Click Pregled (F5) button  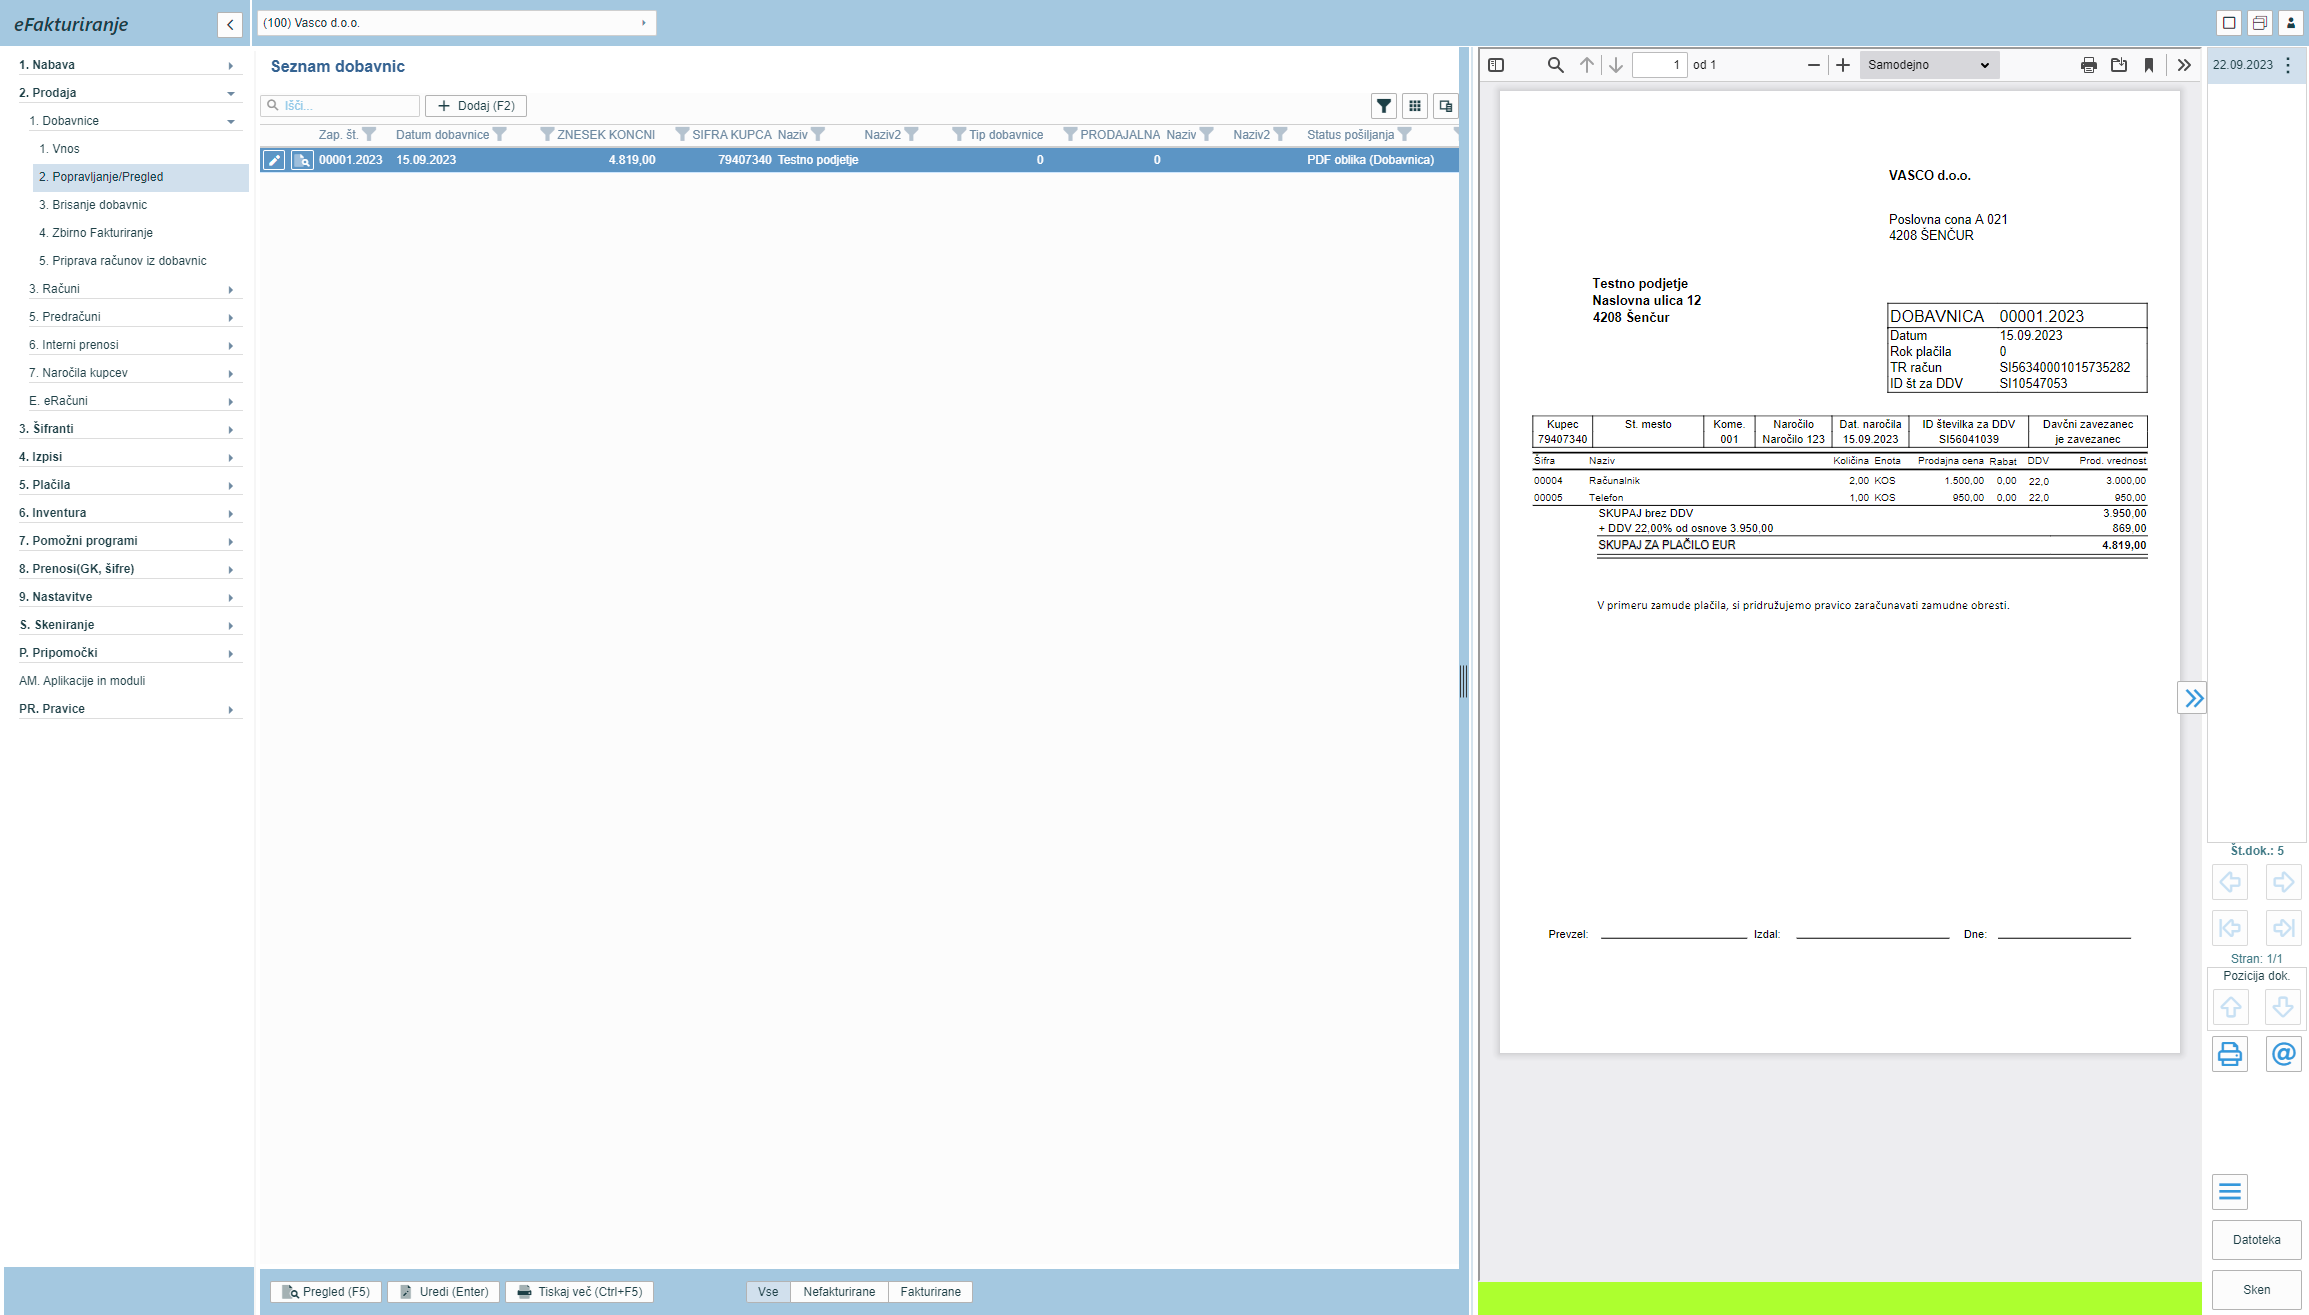point(326,1292)
